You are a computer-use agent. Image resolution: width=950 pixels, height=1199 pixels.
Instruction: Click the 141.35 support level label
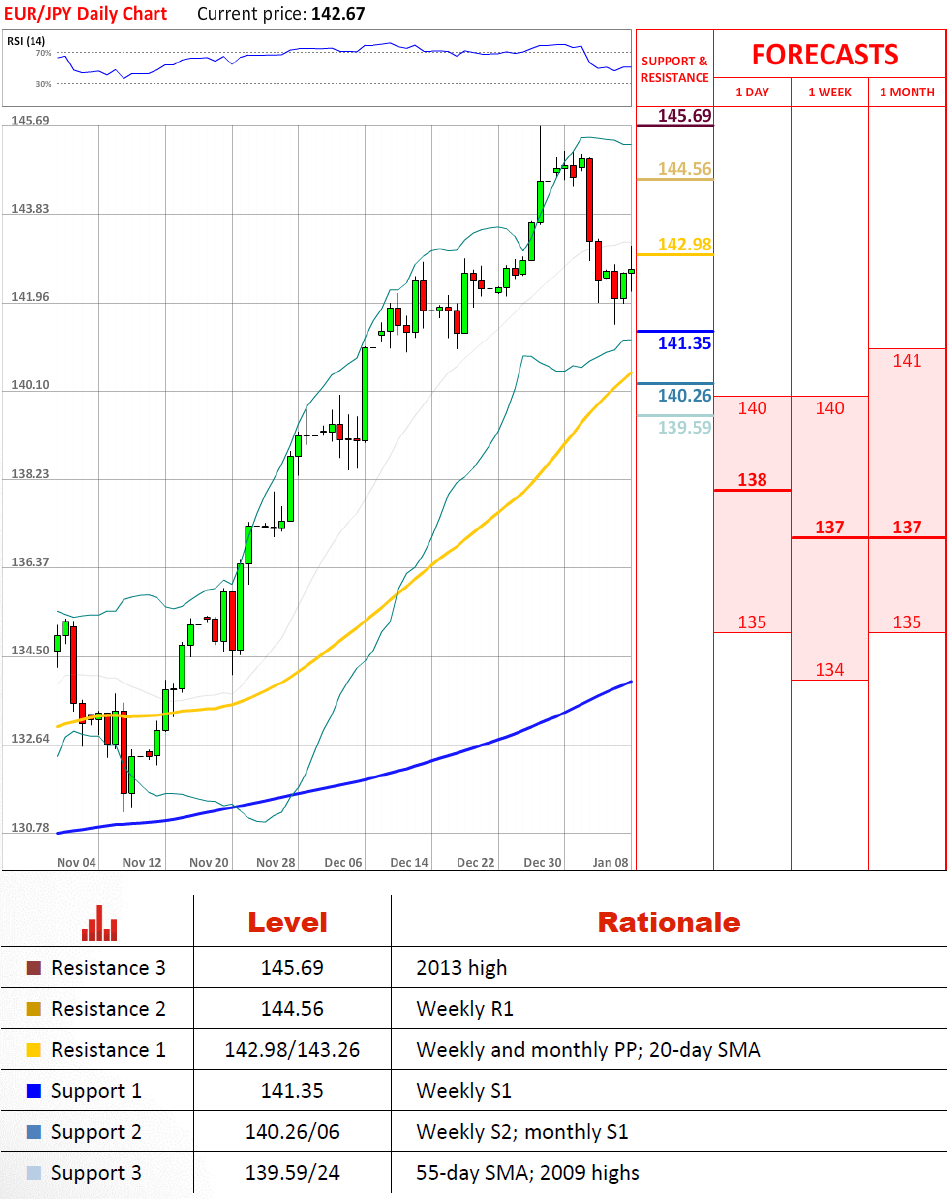click(x=685, y=343)
